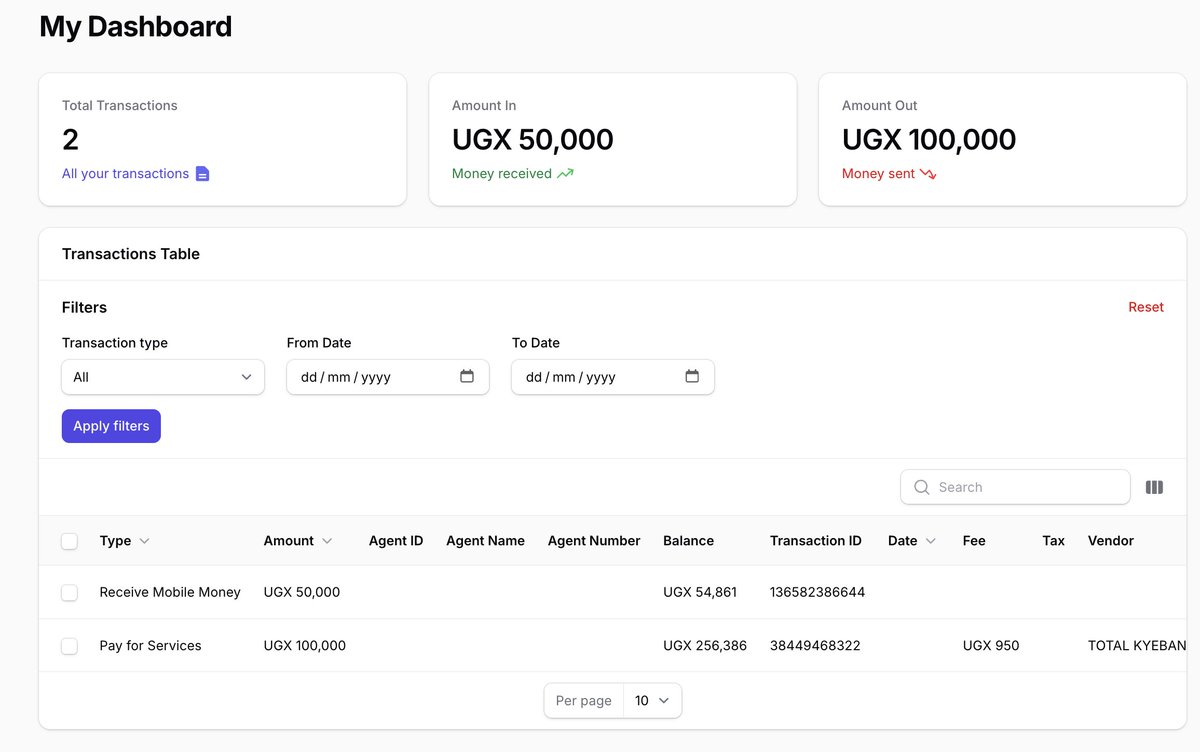Tick the select-all checkbox in the table header
Screen dimensions: 1200x752
(x=69, y=541)
